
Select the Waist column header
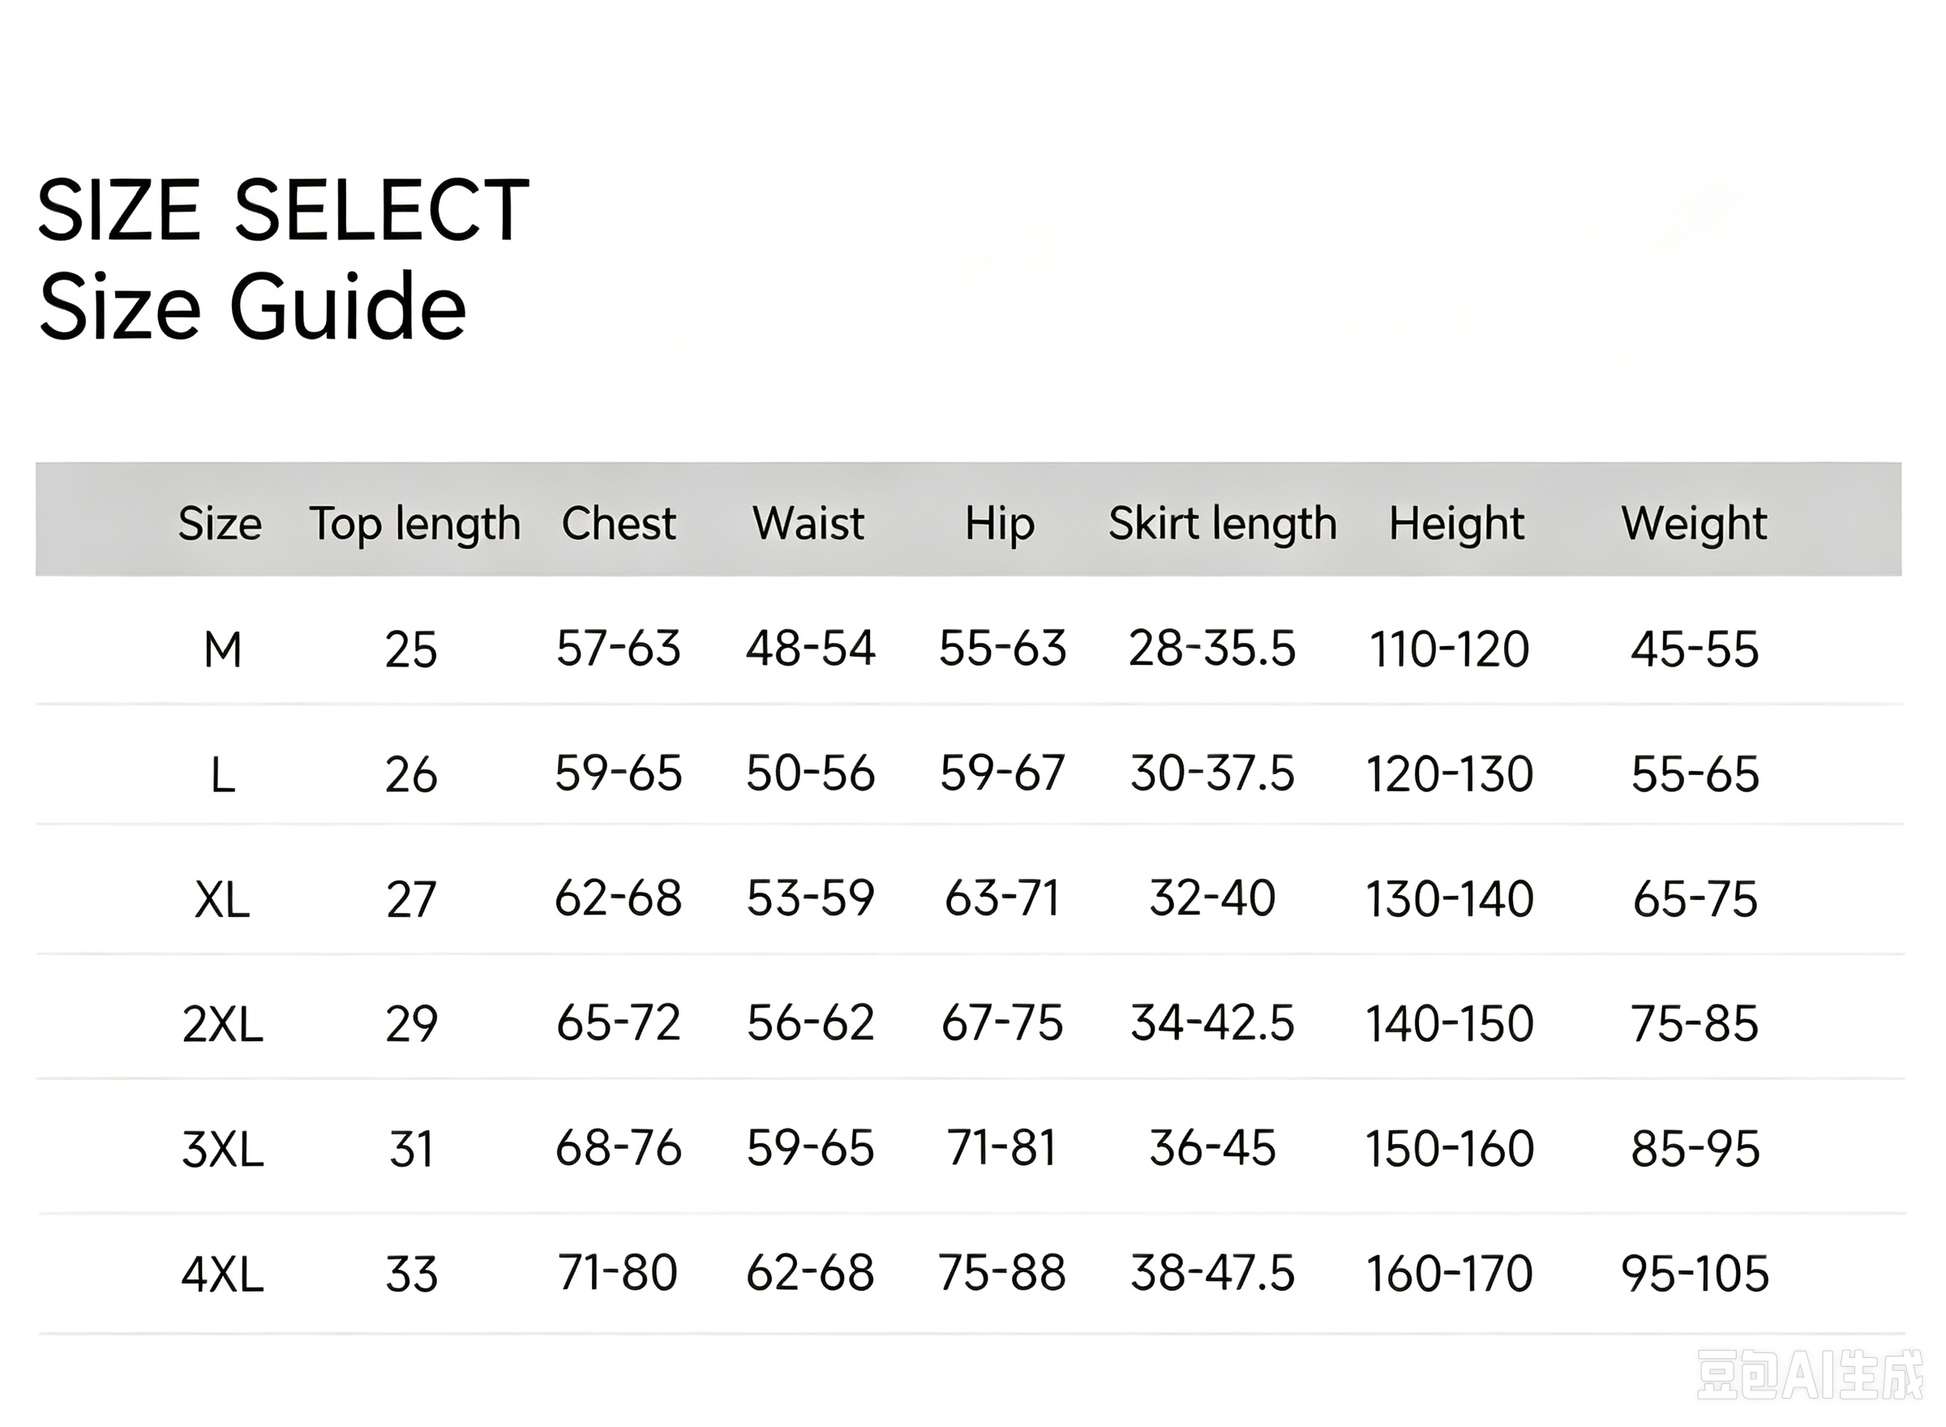pyautogui.click(x=808, y=523)
